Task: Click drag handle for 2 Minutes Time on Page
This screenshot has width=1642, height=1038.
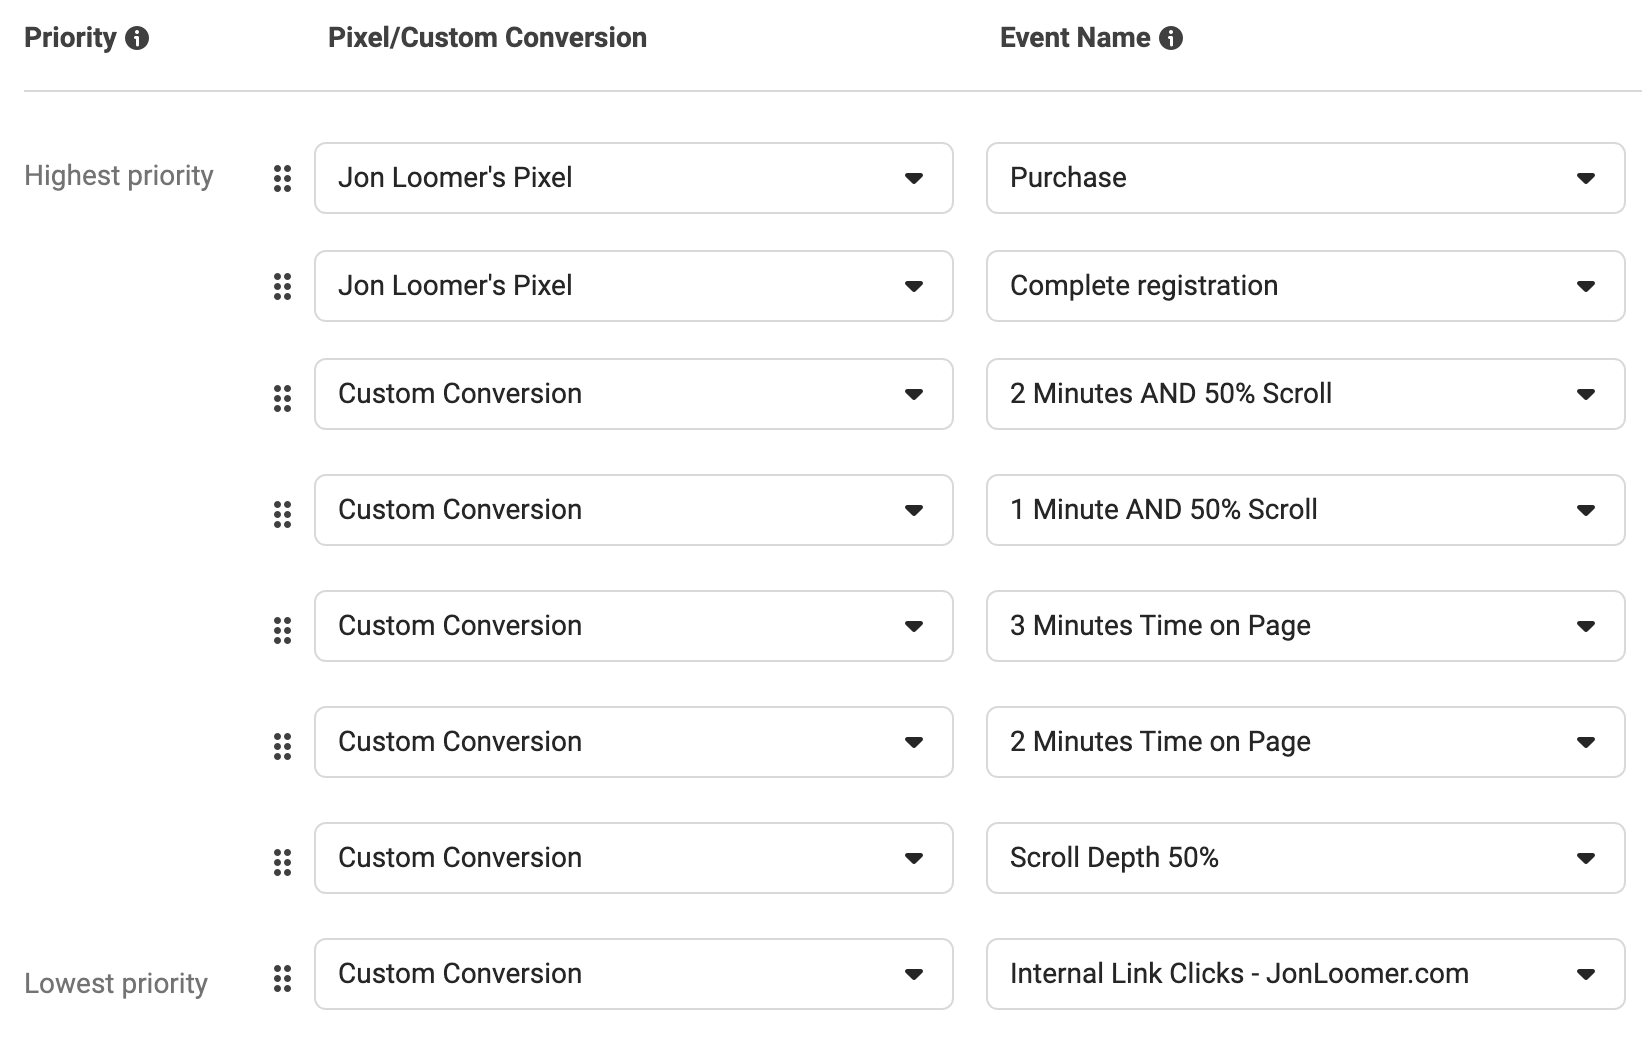Action: pos(283,747)
